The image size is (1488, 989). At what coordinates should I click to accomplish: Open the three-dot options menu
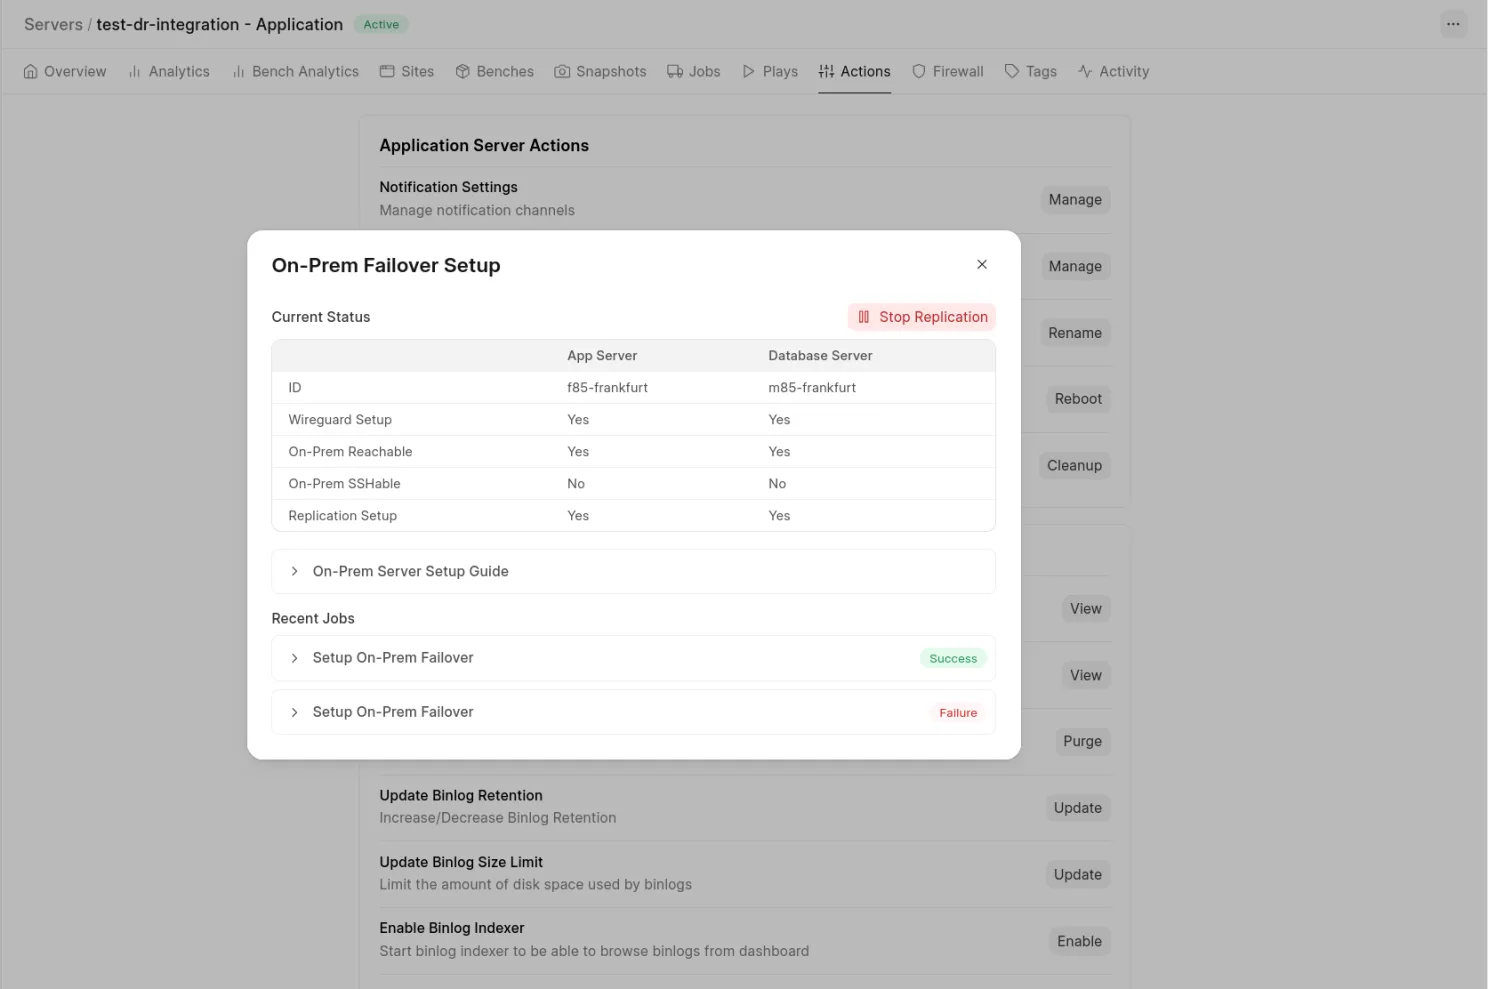click(x=1453, y=24)
